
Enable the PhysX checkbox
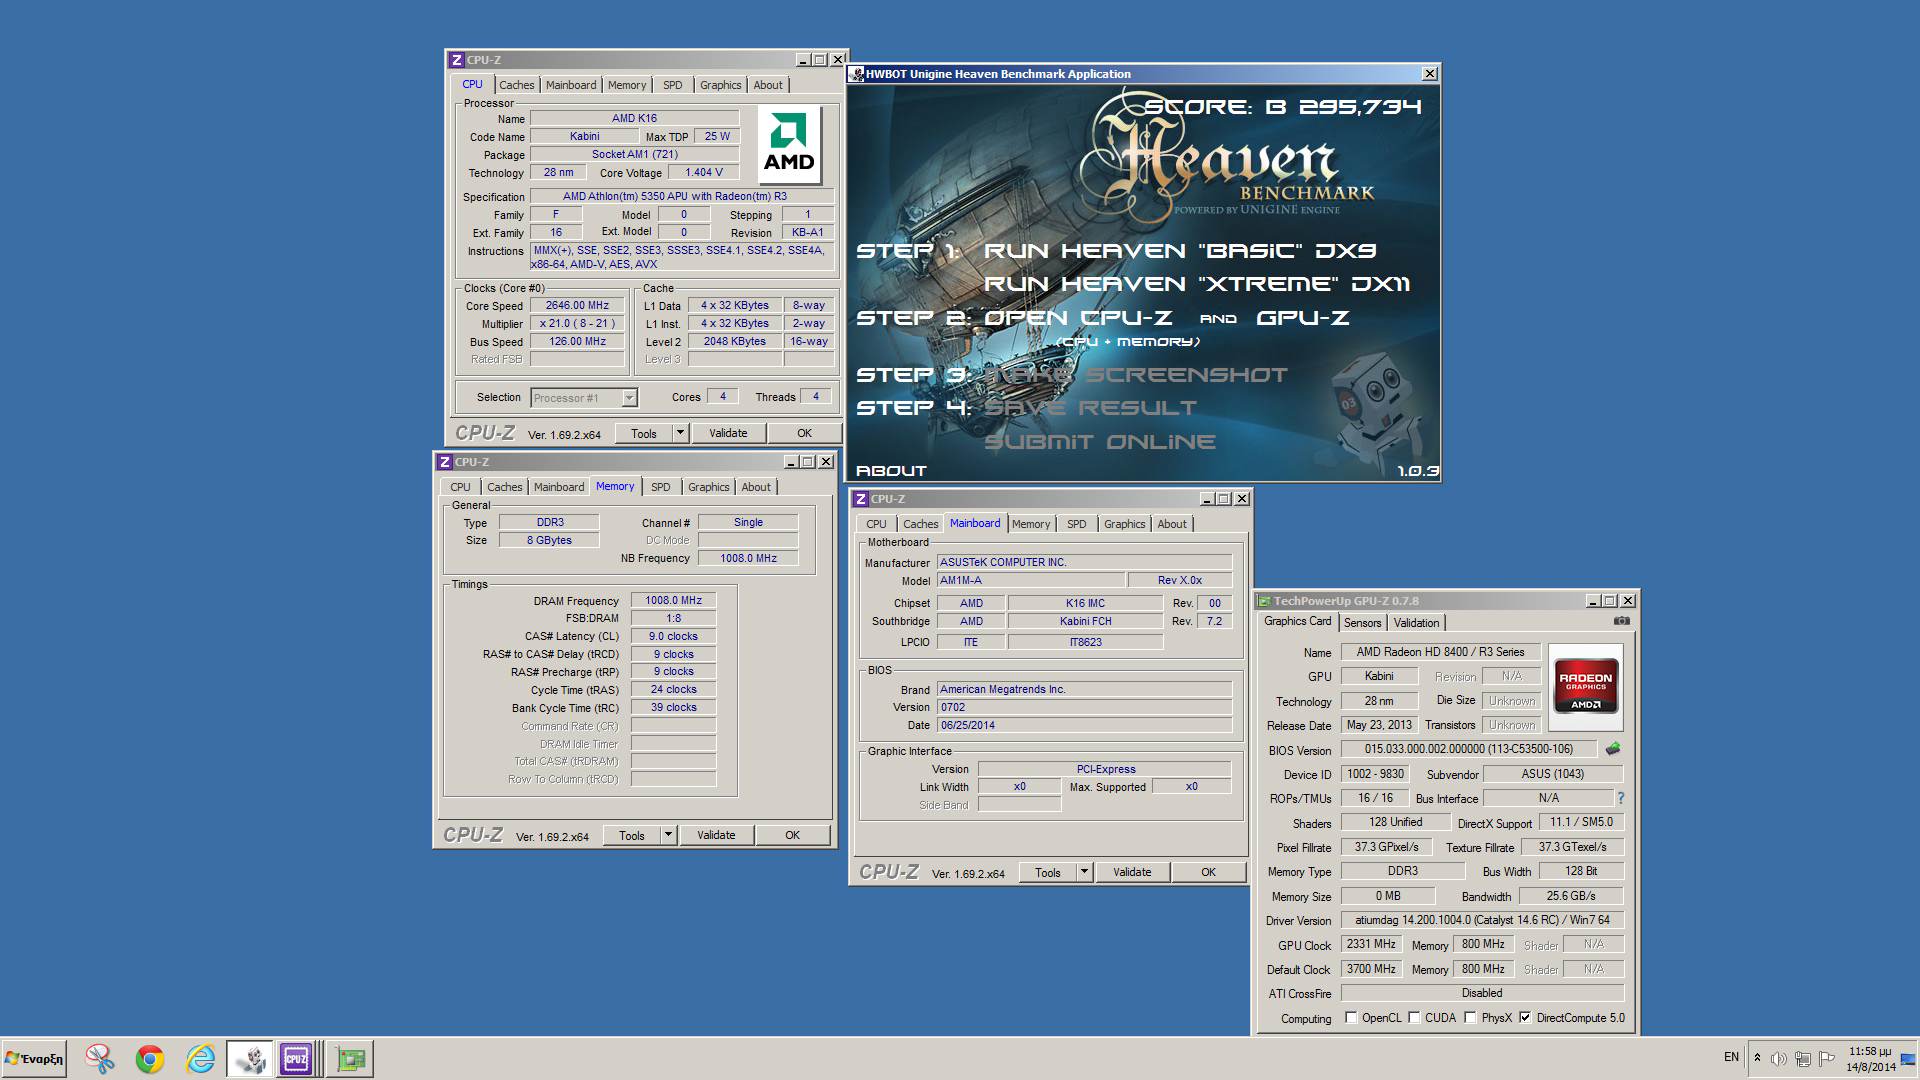pyautogui.click(x=1470, y=1017)
